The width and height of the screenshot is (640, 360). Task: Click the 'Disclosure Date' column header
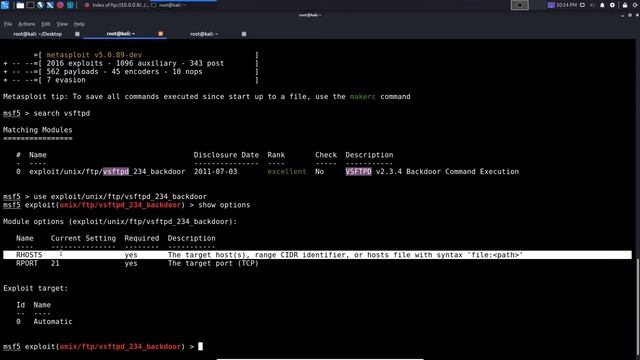click(x=226, y=155)
